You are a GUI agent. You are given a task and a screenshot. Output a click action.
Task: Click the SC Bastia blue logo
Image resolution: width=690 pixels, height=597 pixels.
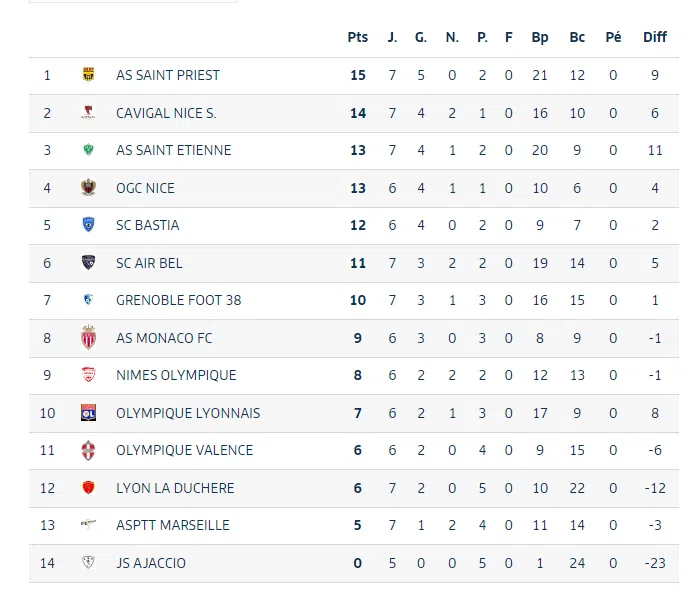(x=88, y=225)
